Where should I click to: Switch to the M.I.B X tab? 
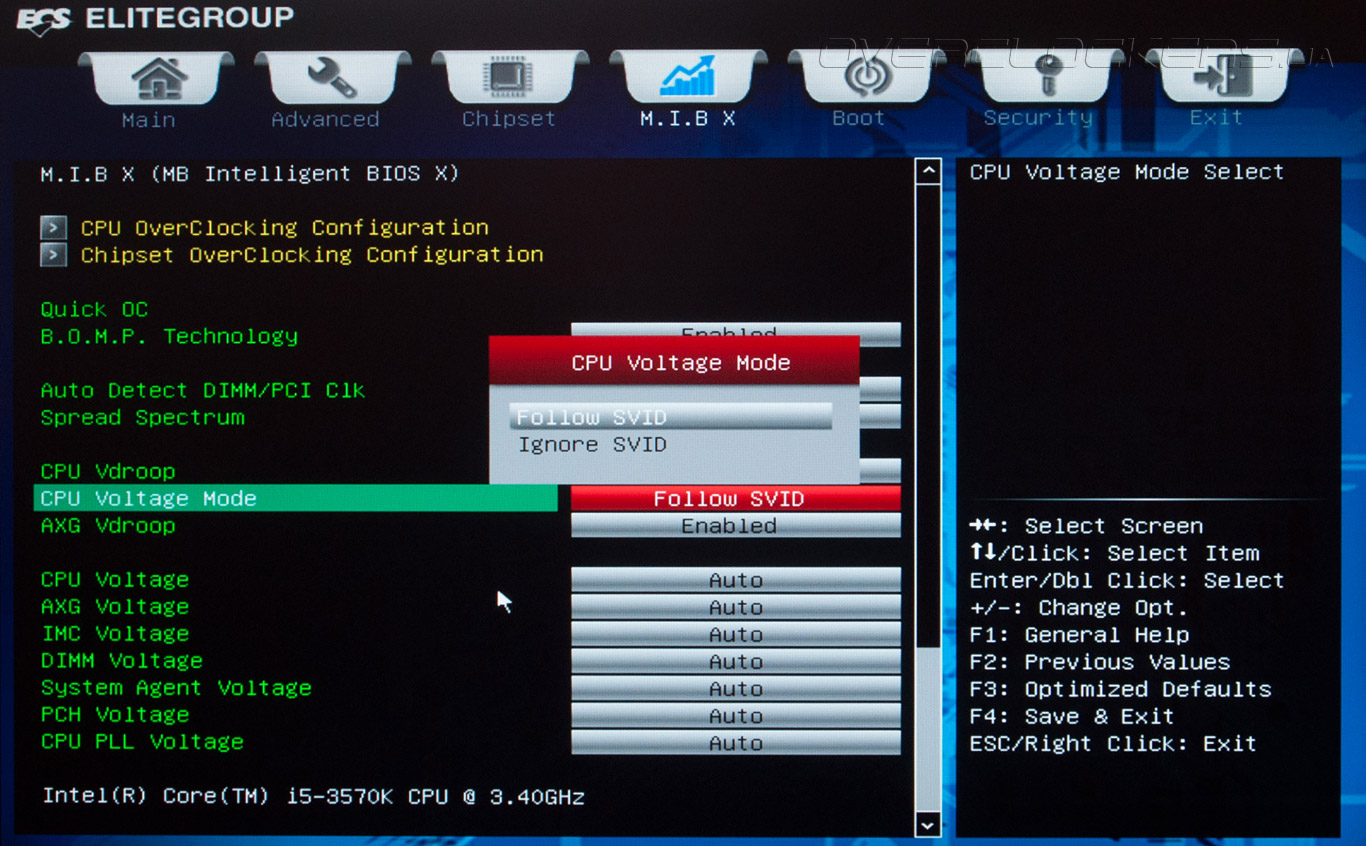pos(687,89)
